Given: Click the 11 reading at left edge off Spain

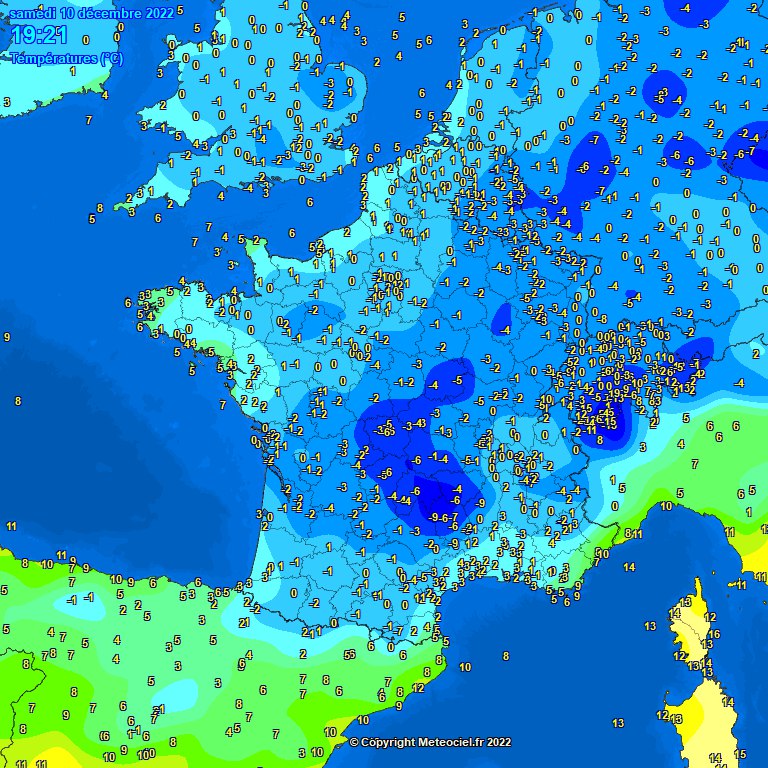Looking at the screenshot, I should coord(11,526).
